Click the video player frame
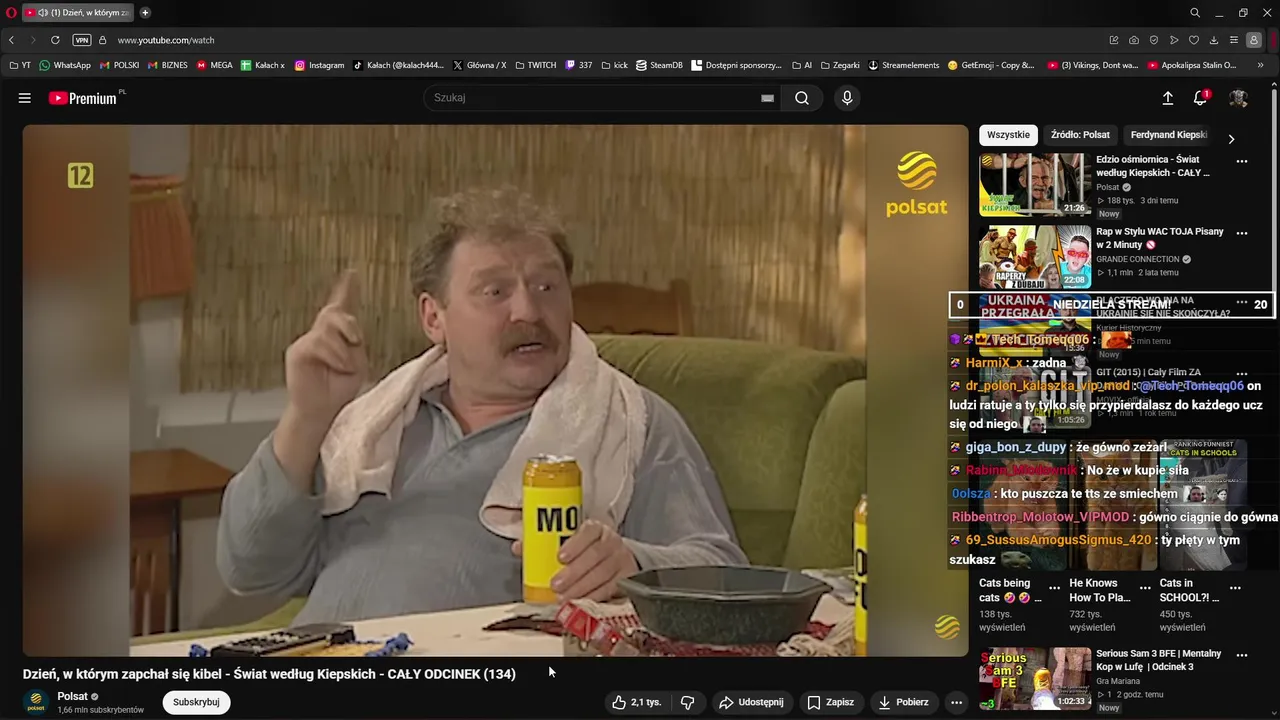The height and width of the screenshot is (720, 1280). [x=496, y=390]
